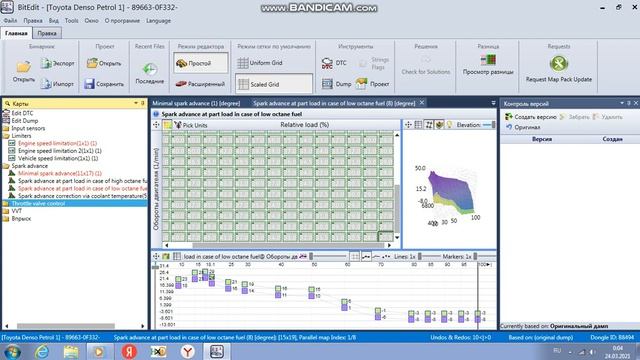The height and width of the screenshot is (360, 640).
Task: Collapse the Spark advance folder
Action: click(x=6, y=166)
